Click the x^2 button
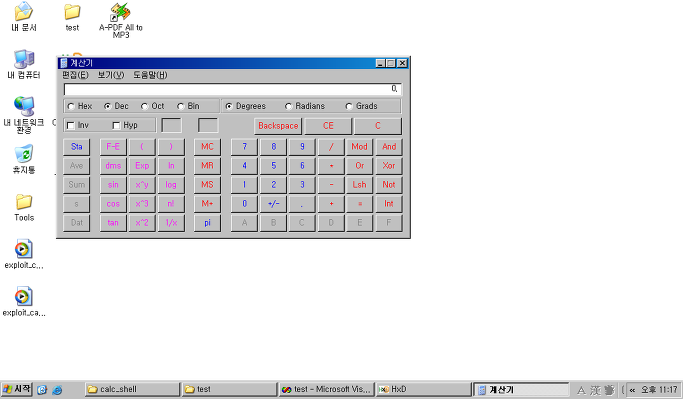This screenshot has width=683, height=399. tap(142, 223)
